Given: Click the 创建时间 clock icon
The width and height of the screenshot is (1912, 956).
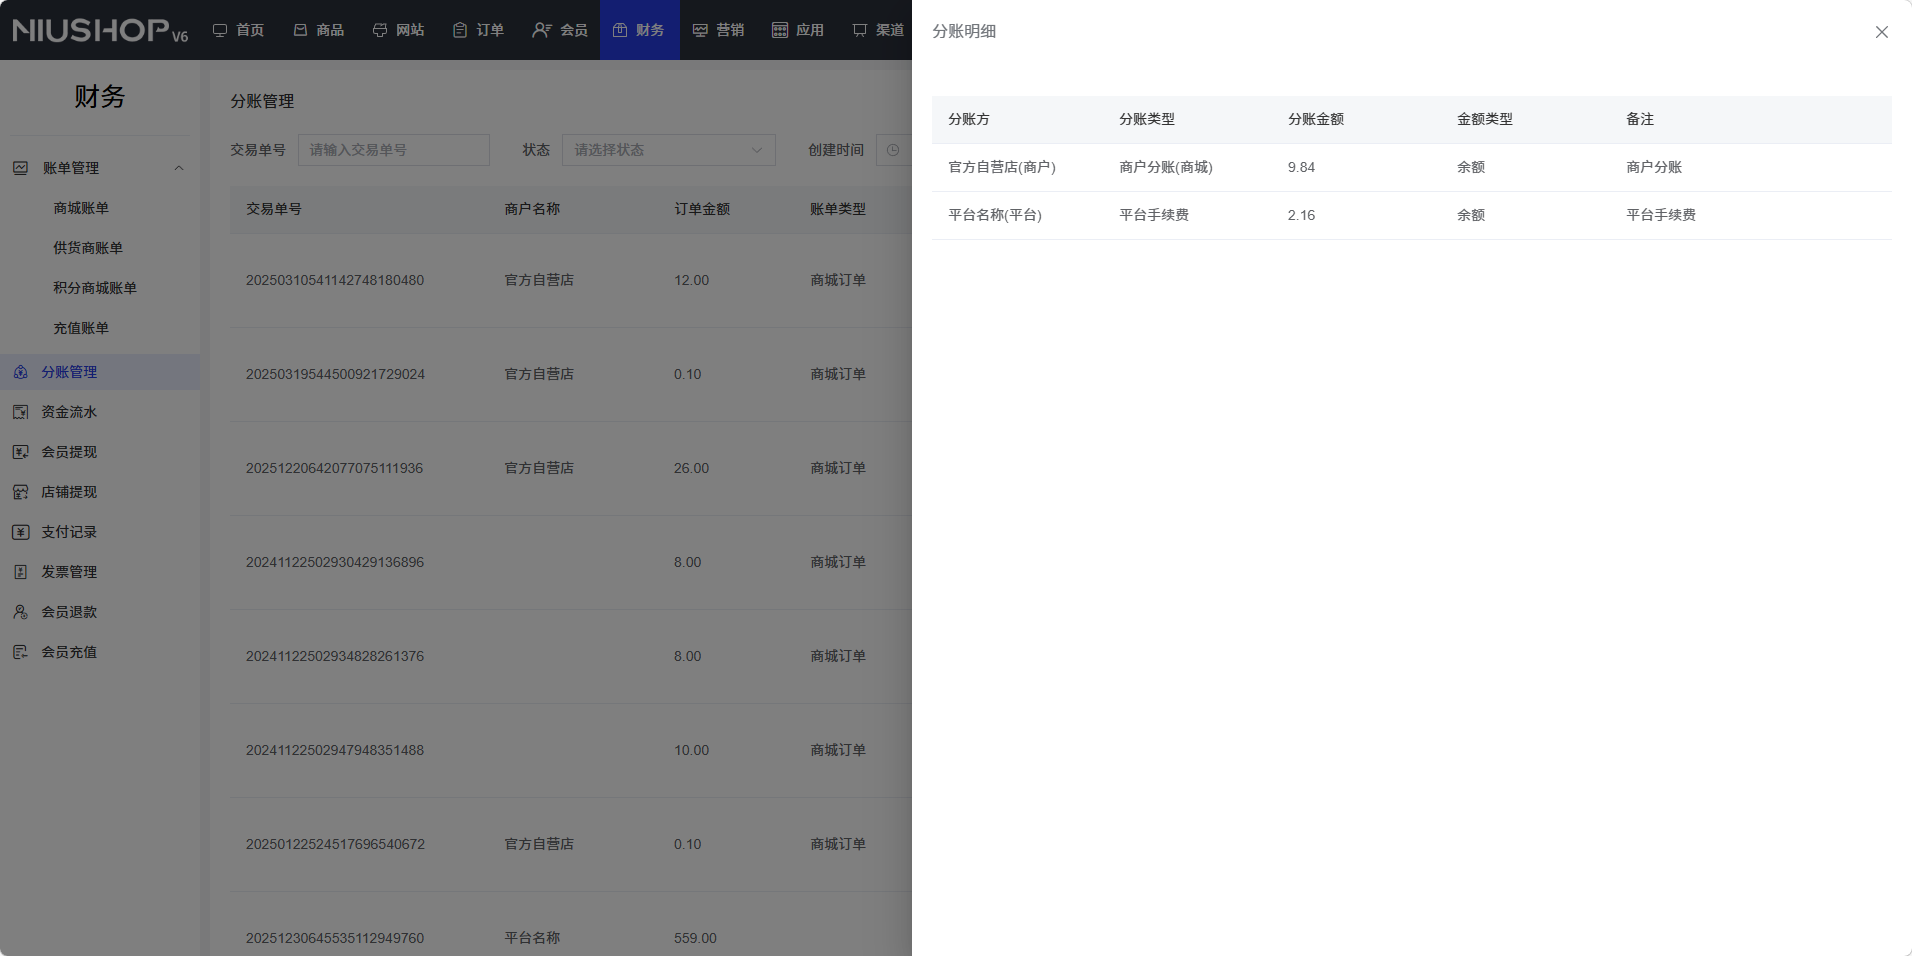Looking at the screenshot, I should pyautogui.click(x=893, y=150).
